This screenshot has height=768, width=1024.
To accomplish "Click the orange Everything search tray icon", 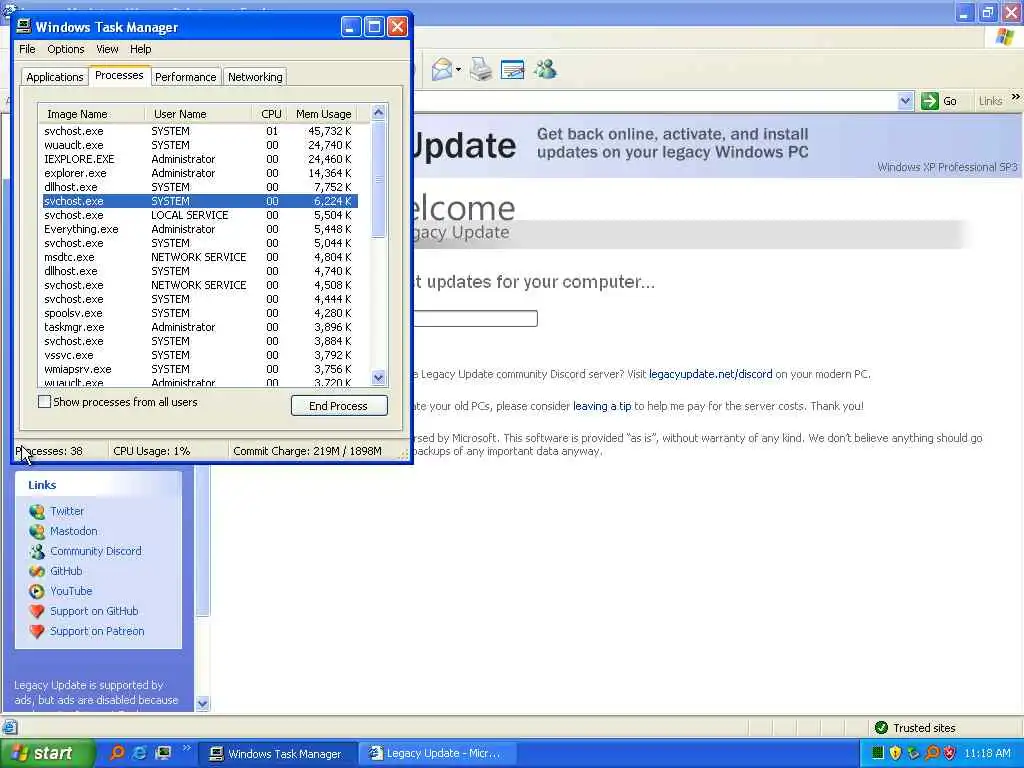I will point(932,753).
